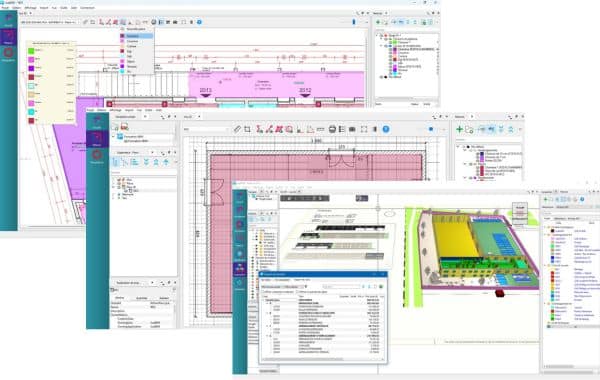Screen dimensions: 600x380
Task: Open Connexion menu in back window
Action: pos(87,8)
